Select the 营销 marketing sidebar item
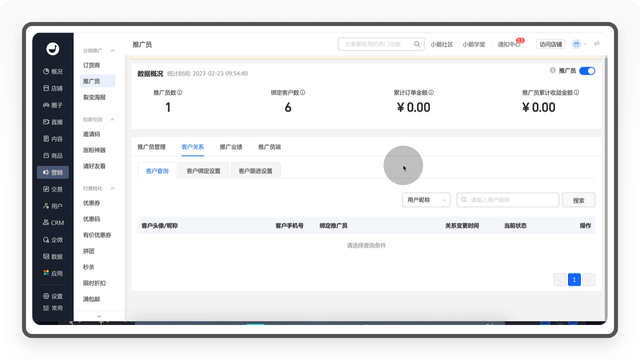Screen dimensions: 640x360 (53, 172)
